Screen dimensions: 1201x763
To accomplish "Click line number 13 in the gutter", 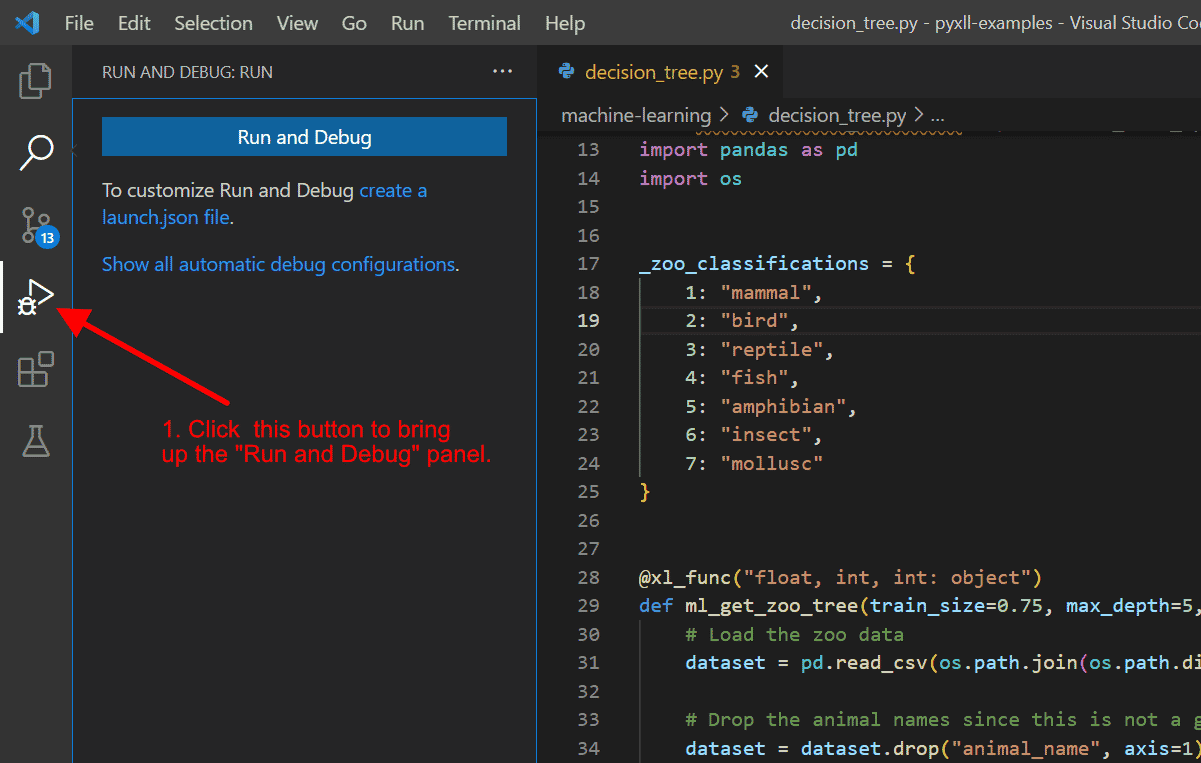I will (589, 150).
